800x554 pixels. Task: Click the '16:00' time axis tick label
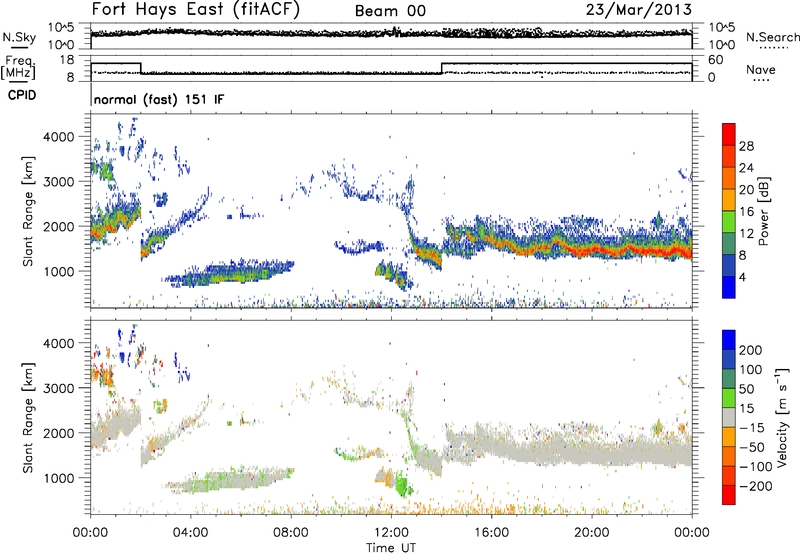491,533
